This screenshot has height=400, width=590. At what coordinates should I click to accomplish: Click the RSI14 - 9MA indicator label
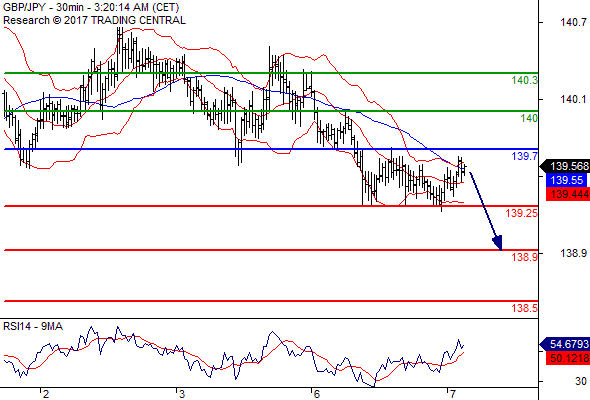point(33,326)
